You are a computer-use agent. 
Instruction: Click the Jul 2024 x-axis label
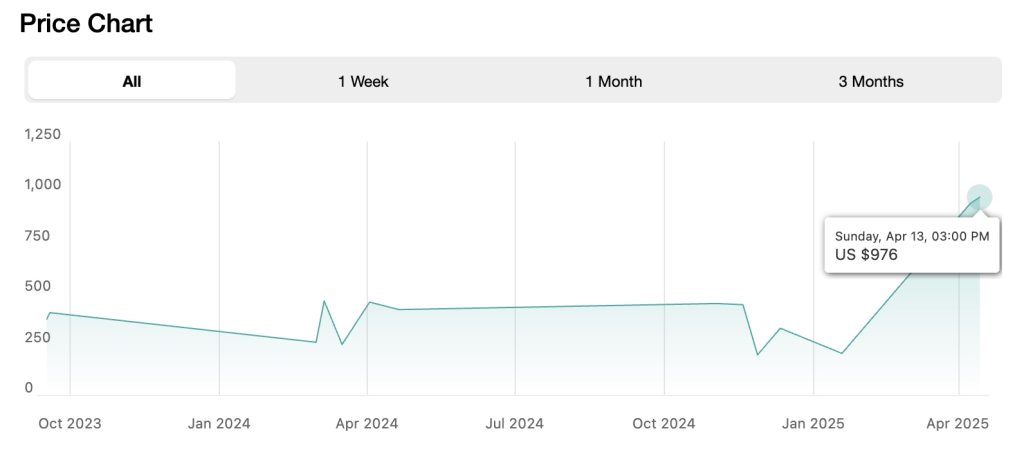click(x=515, y=424)
